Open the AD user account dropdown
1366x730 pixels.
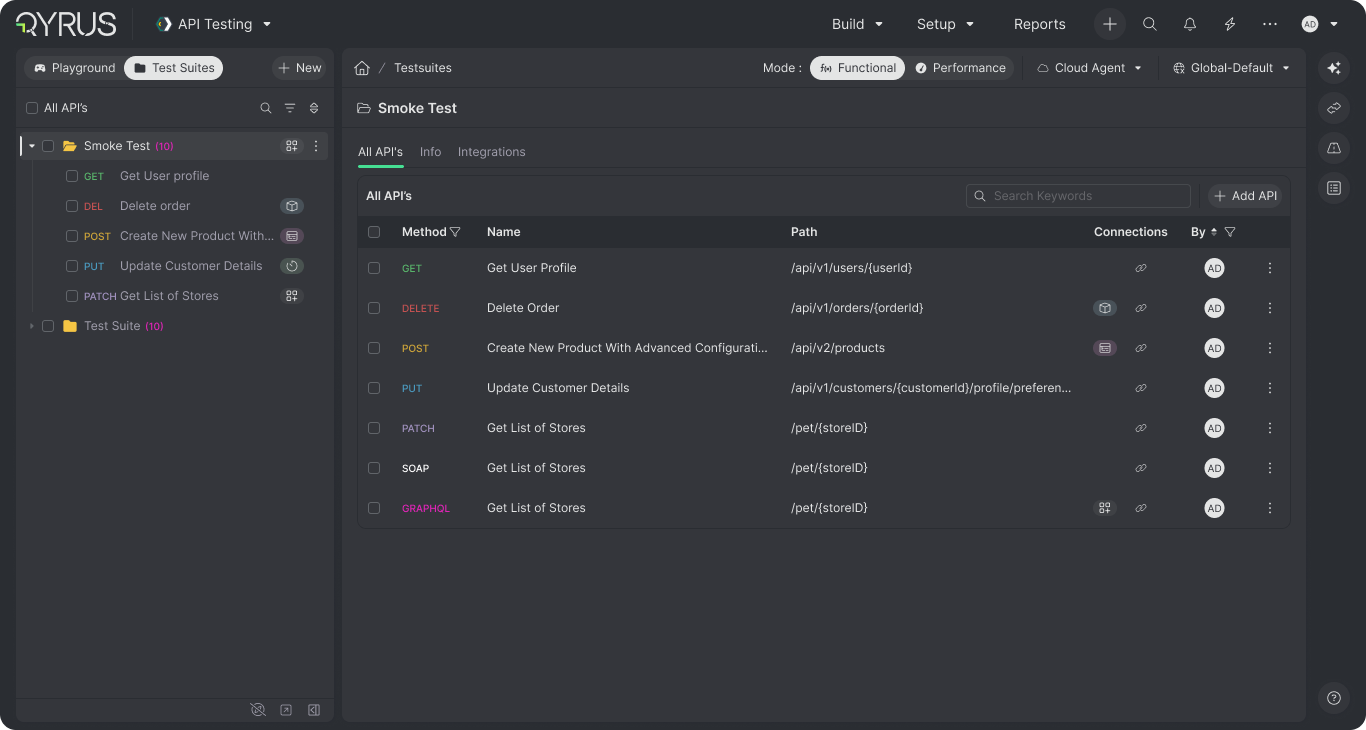[x=1320, y=24]
